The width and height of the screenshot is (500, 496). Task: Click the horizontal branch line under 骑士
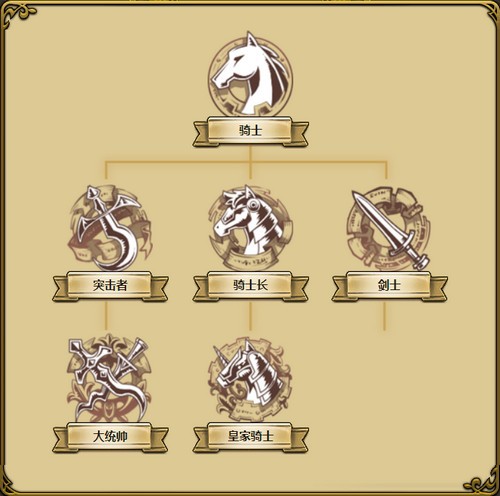pos(246,162)
